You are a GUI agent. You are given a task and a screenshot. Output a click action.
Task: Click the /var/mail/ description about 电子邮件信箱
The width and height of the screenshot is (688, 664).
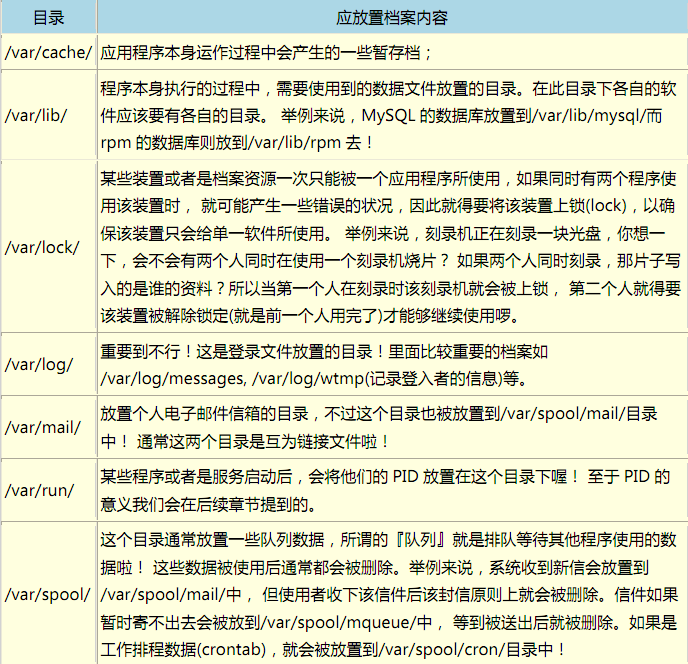(392, 427)
